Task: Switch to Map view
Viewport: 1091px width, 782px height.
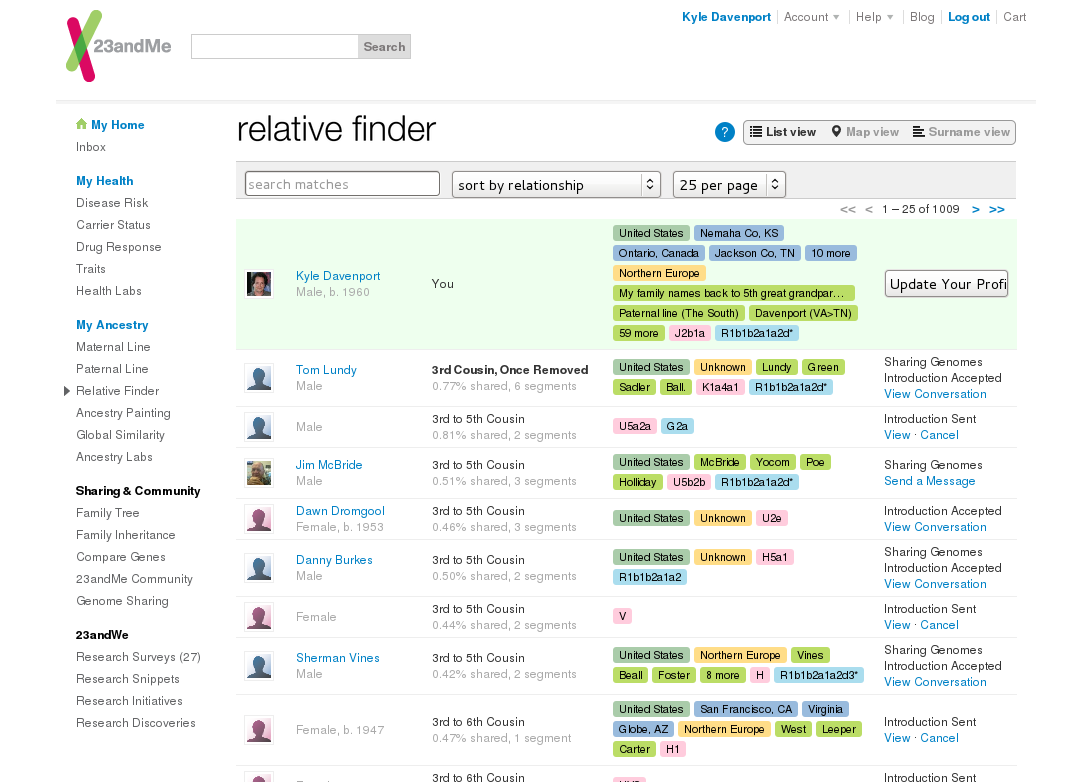Action: 865,132
